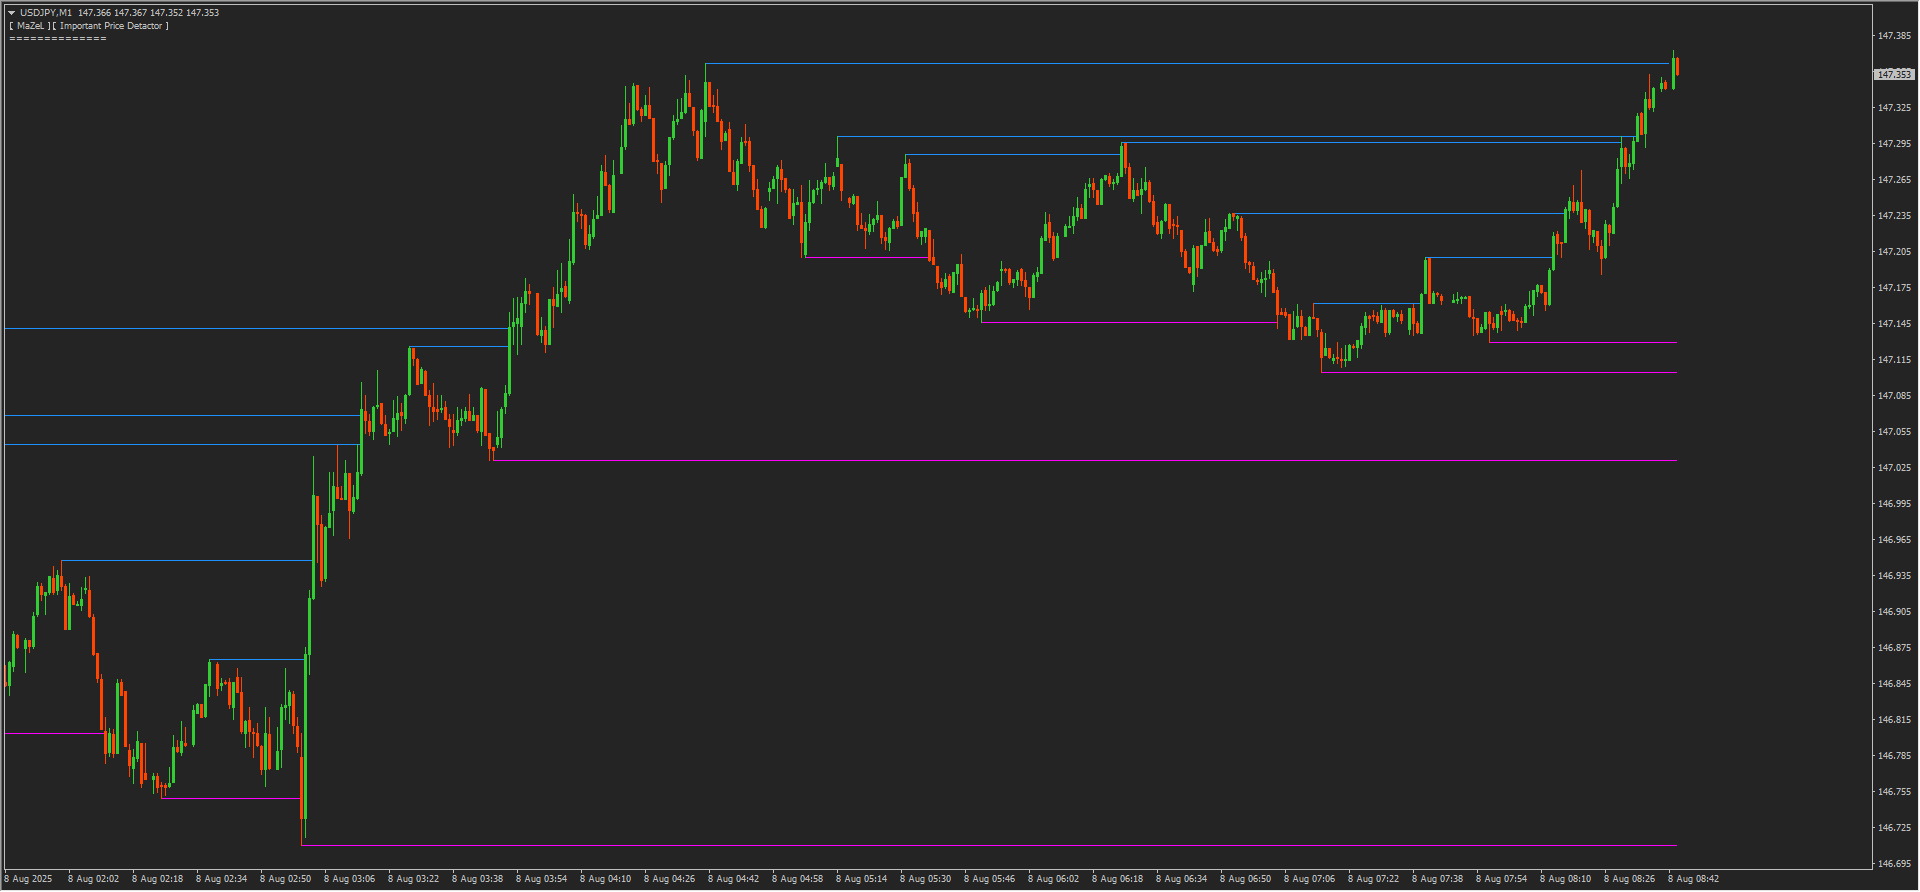
Task: Click the 147.385 price scale label
Action: click(1894, 36)
